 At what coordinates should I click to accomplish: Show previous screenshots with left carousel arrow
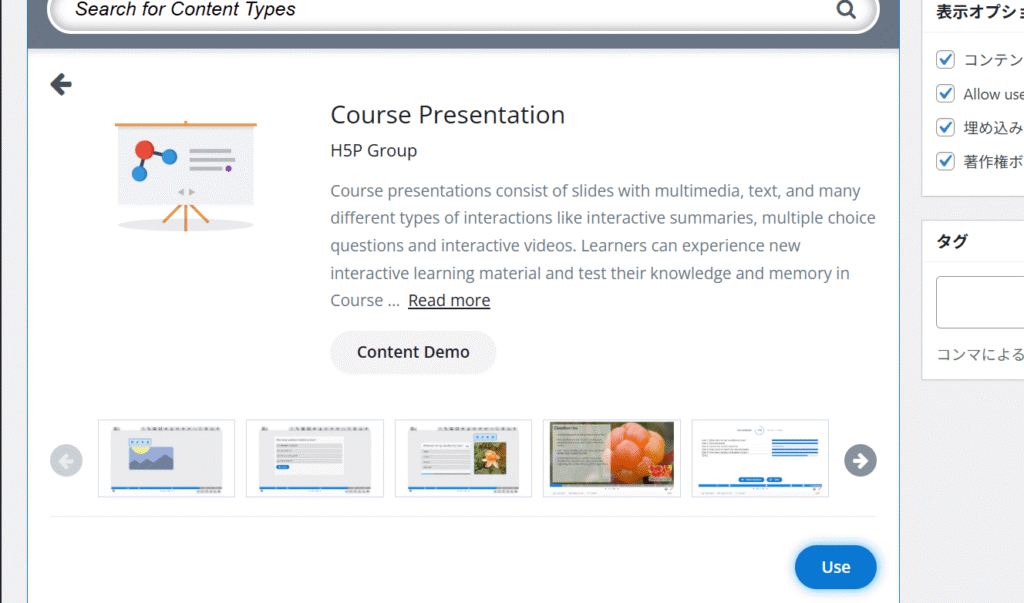[x=66, y=460]
